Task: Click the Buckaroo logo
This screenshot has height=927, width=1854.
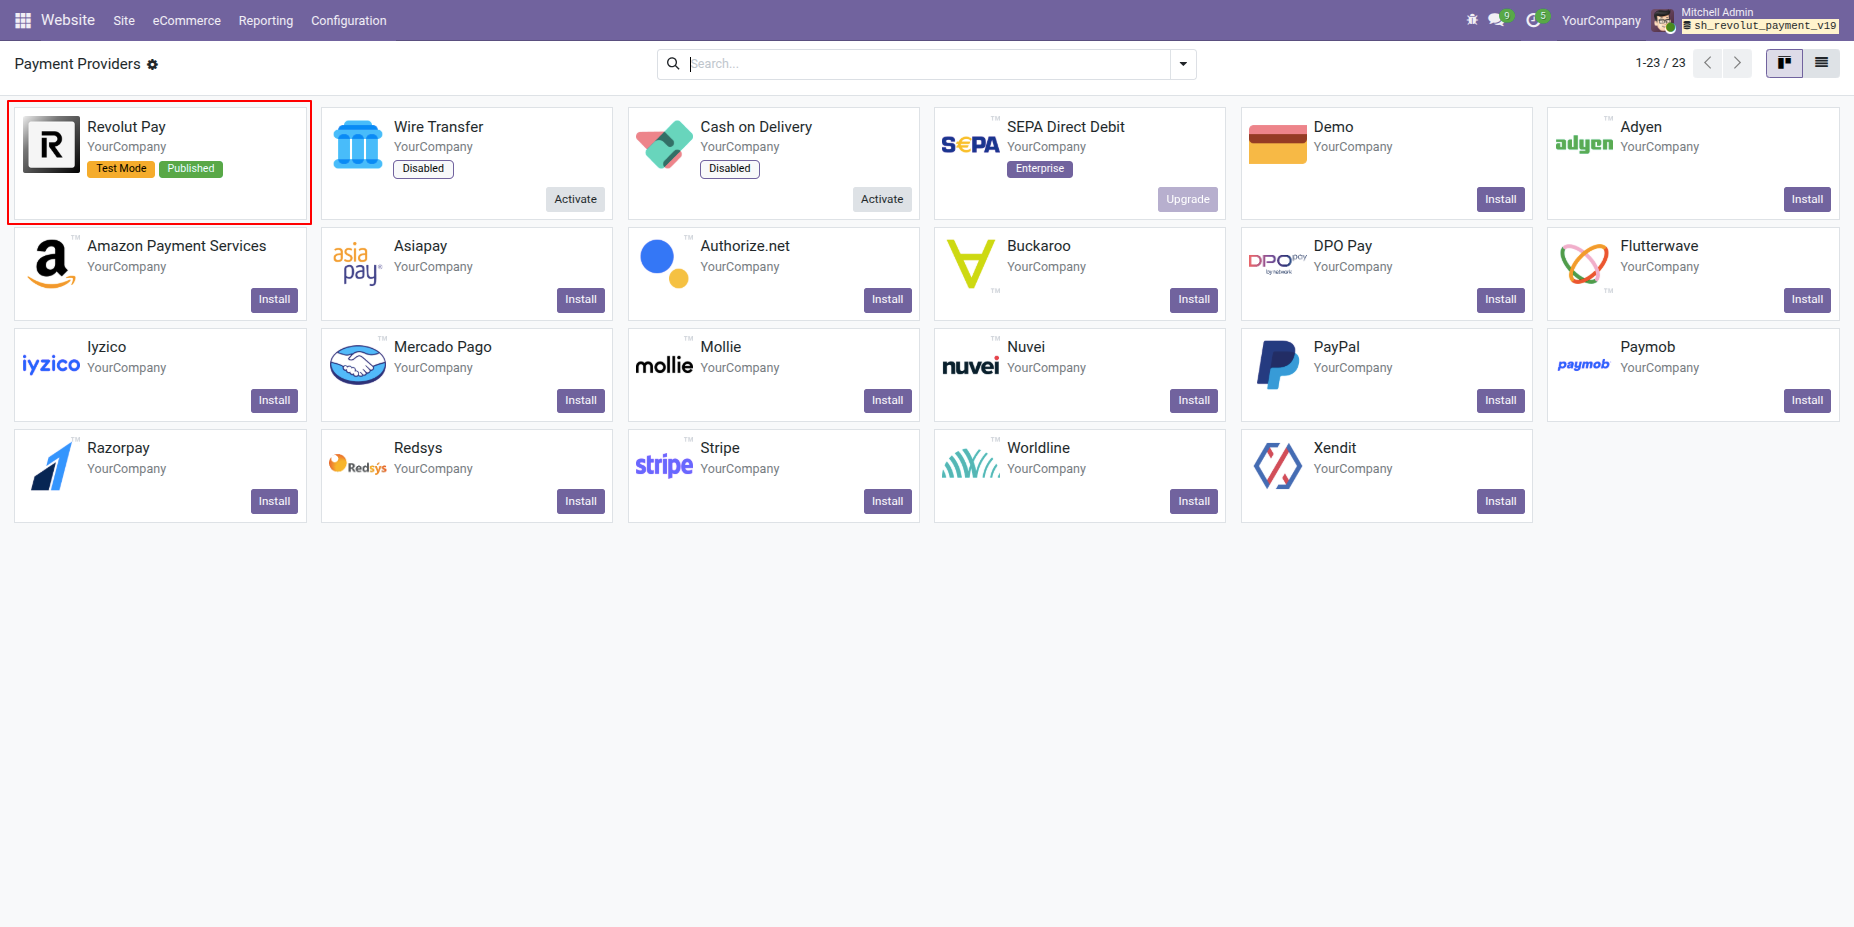Action: (x=970, y=264)
